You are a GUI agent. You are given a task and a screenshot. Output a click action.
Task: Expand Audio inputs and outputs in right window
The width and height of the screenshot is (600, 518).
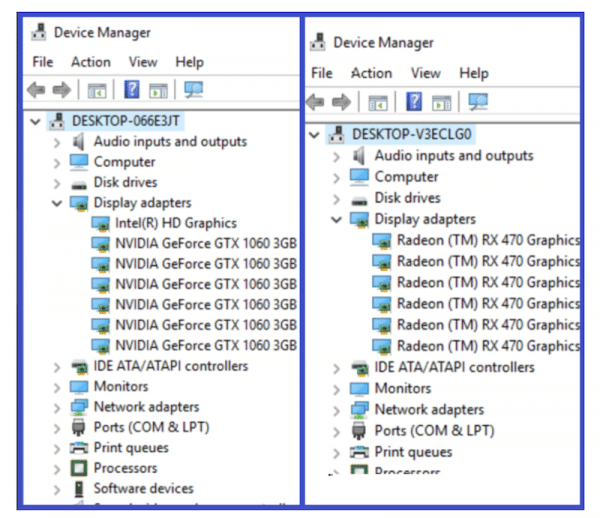(336, 157)
